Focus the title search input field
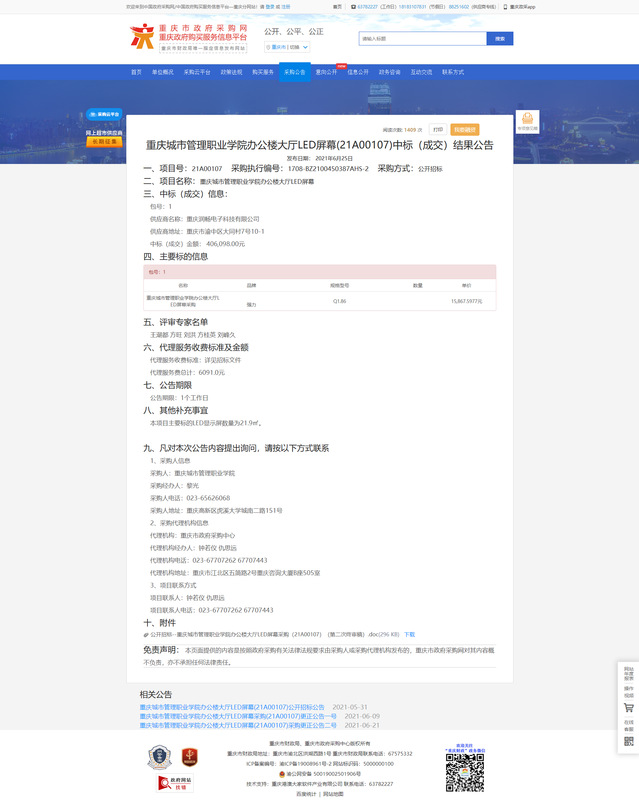 [423, 38]
